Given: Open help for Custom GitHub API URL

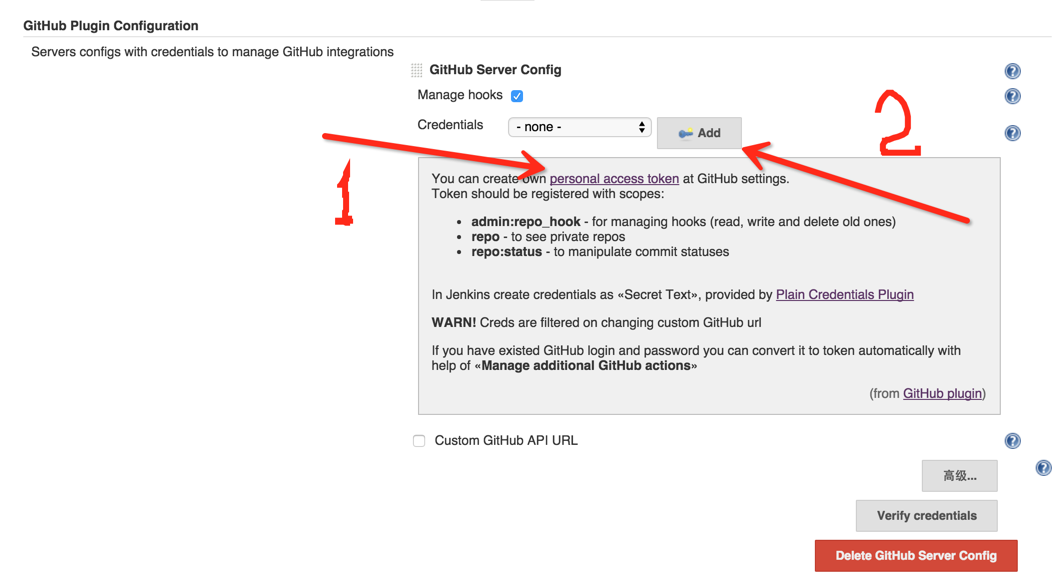Looking at the screenshot, I should point(1012,440).
